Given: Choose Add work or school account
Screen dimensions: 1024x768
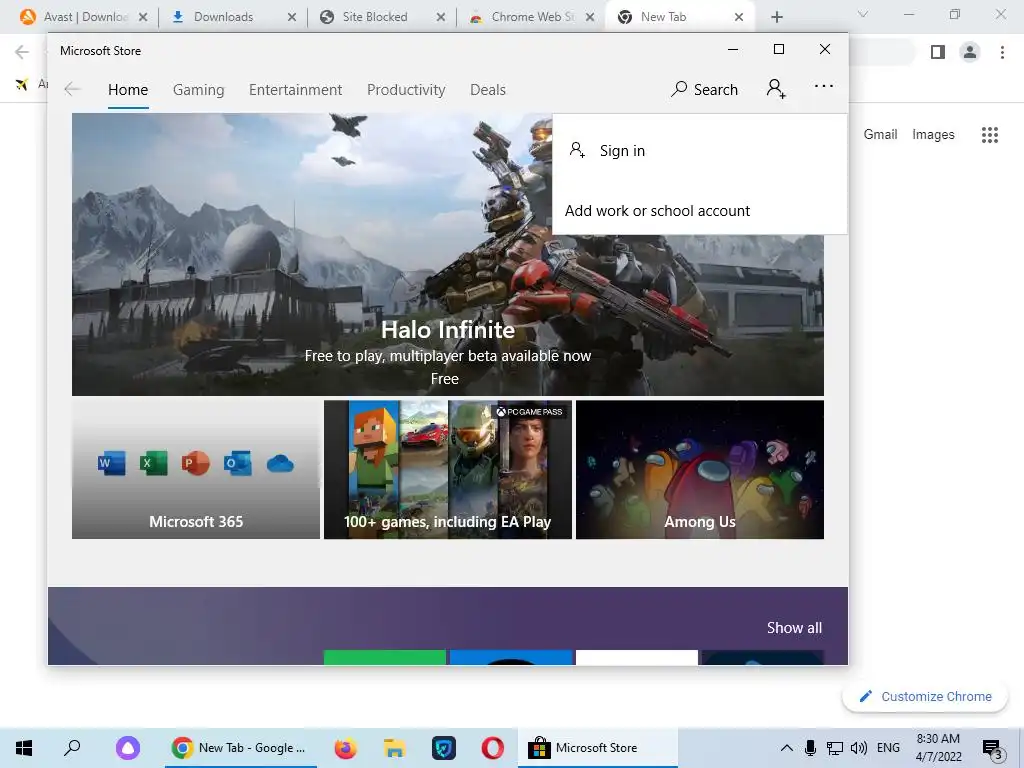Looking at the screenshot, I should [x=699, y=210].
